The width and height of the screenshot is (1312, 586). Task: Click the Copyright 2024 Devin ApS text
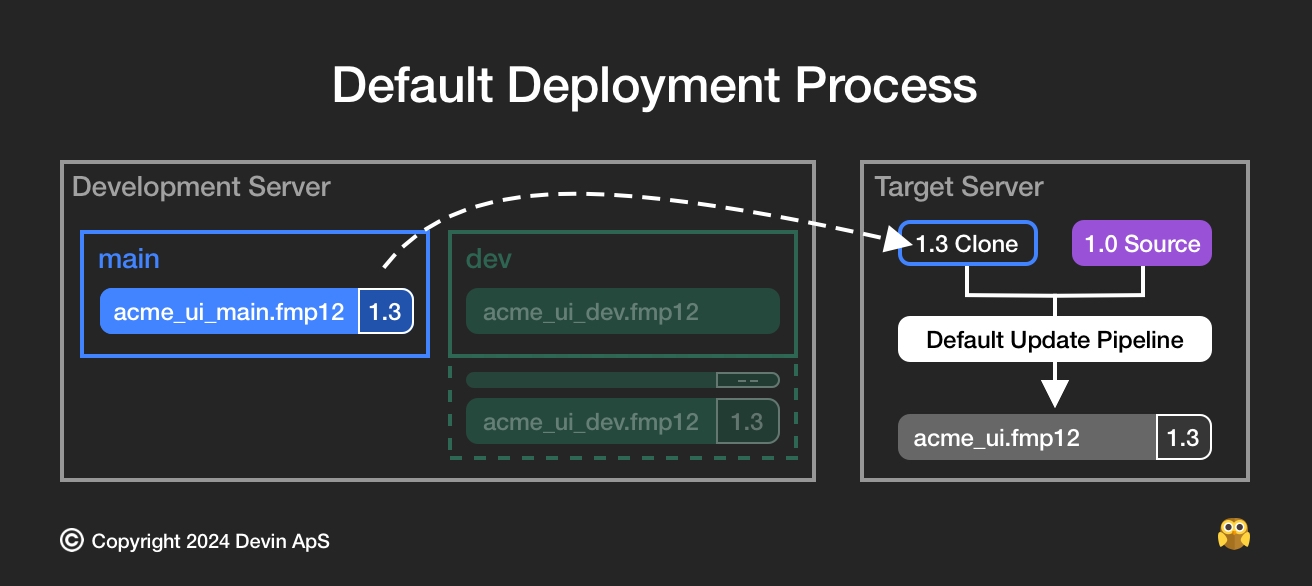[x=210, y=542]
